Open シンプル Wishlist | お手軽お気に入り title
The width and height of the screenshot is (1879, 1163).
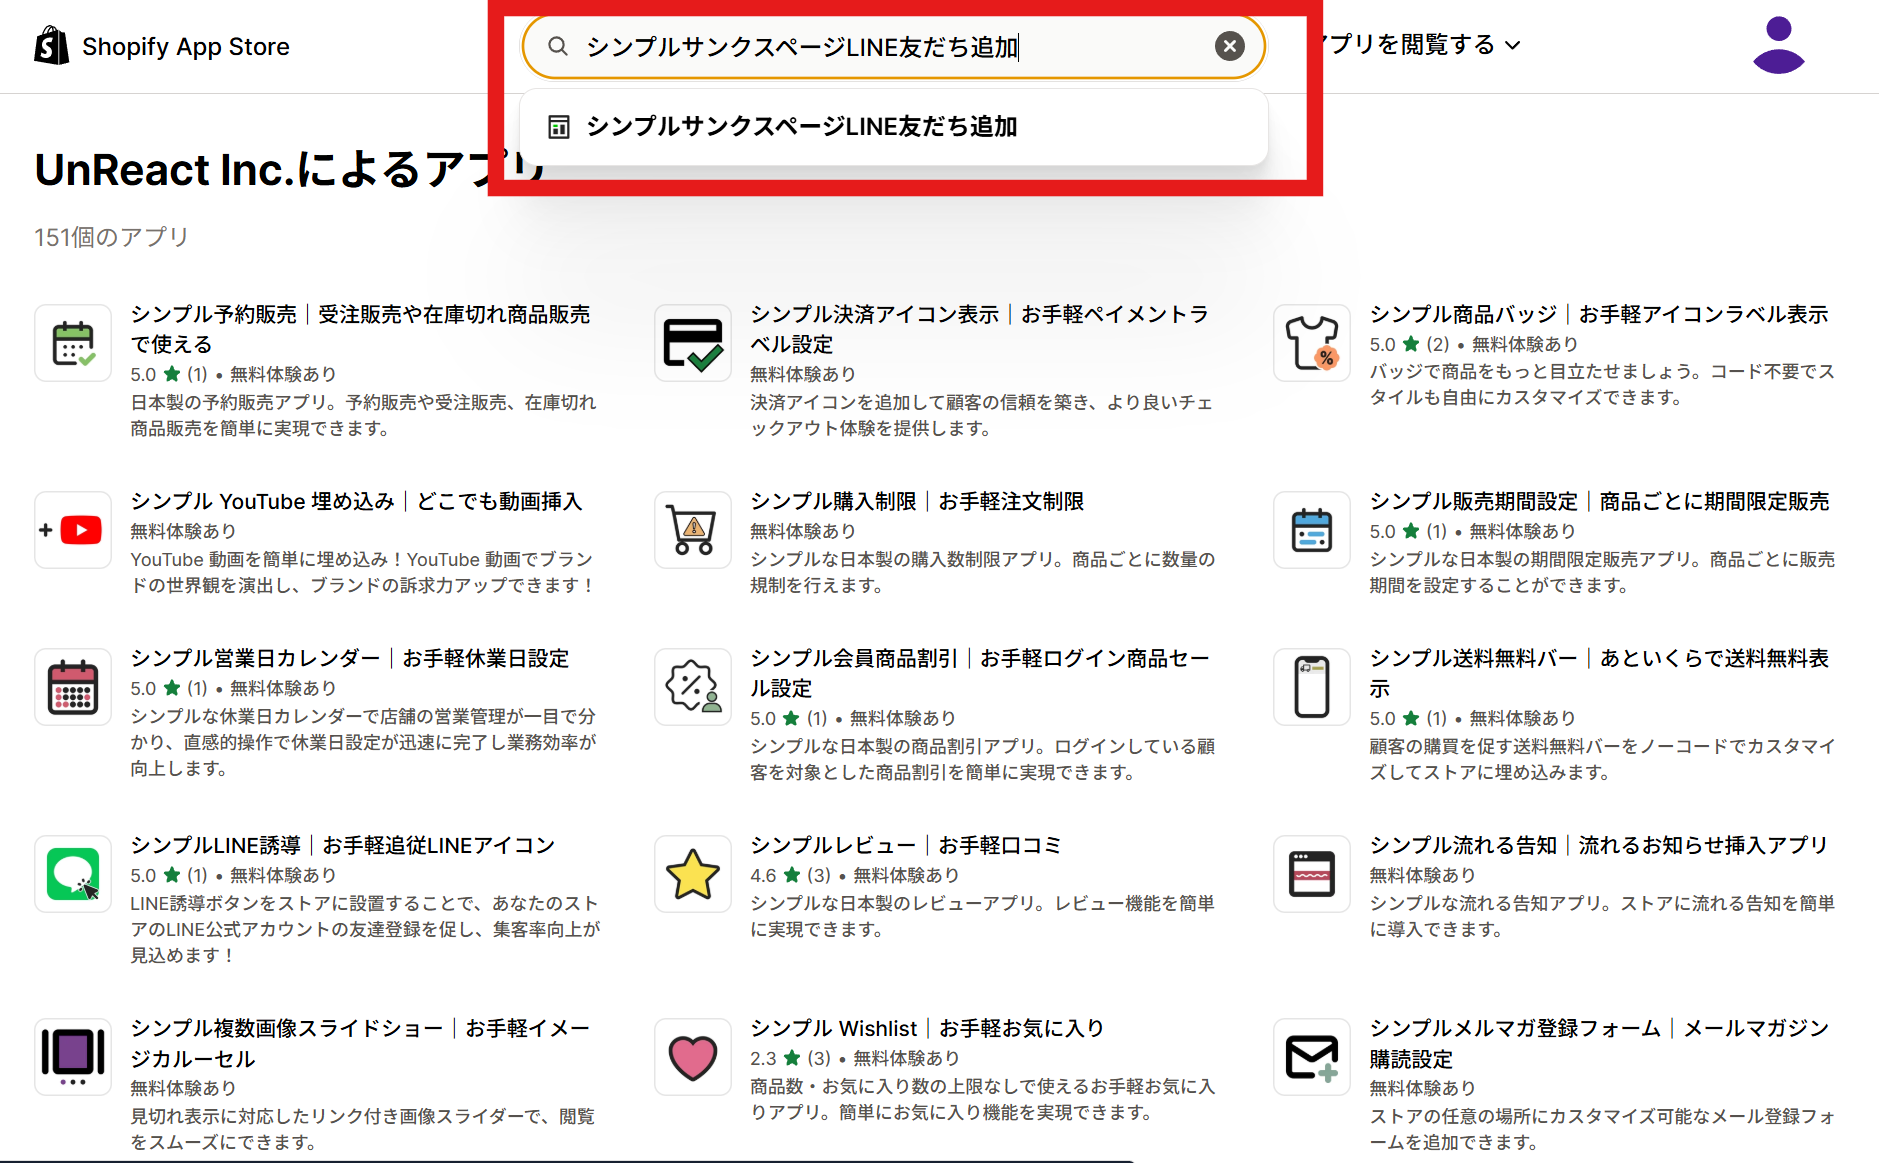(x=927, y=1028)
